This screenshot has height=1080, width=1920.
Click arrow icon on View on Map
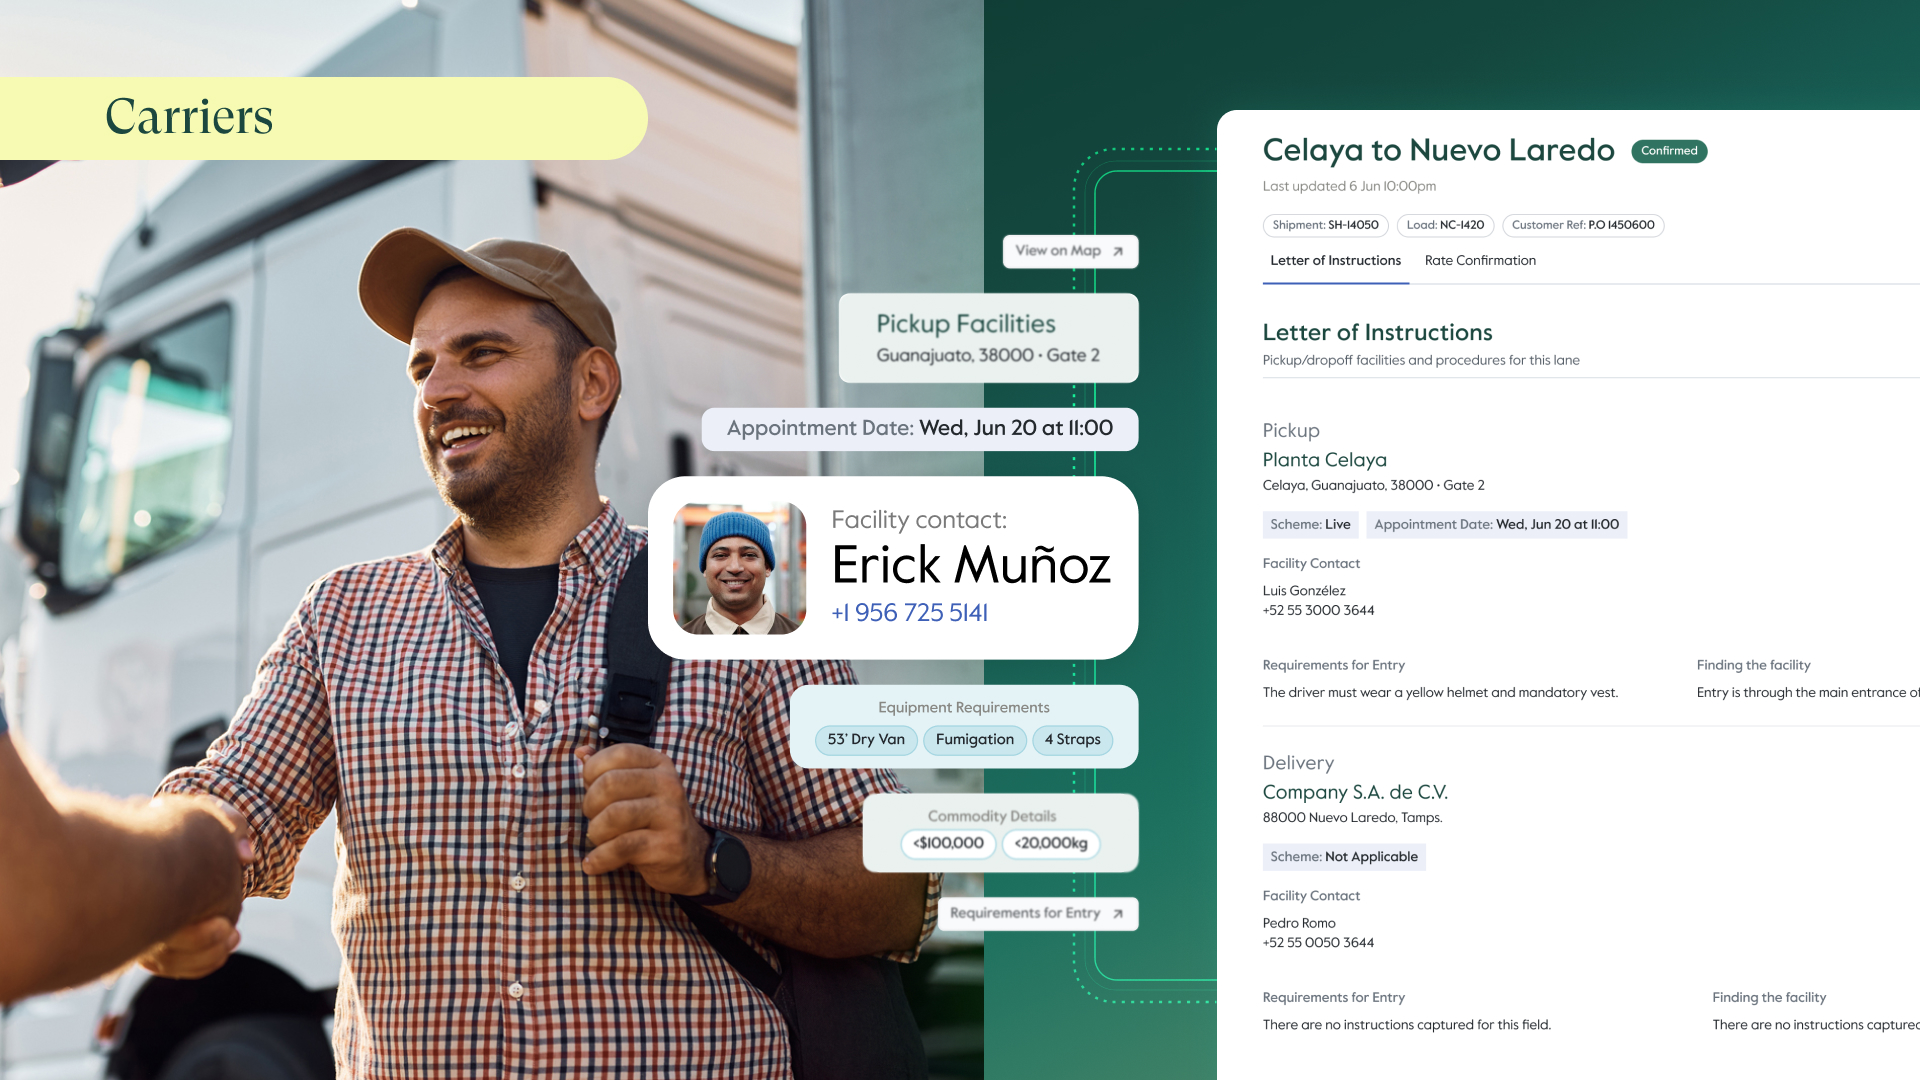(1118, 252)
